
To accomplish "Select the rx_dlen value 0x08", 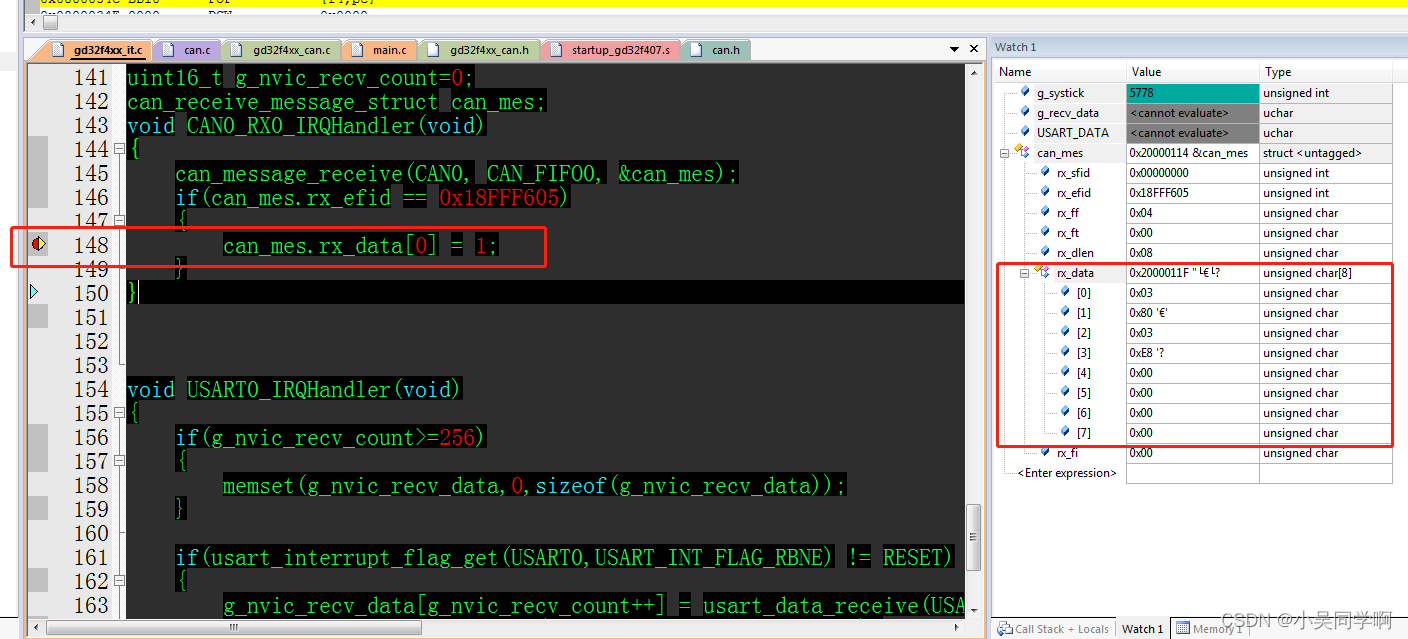I will (x=1192, y=253).
